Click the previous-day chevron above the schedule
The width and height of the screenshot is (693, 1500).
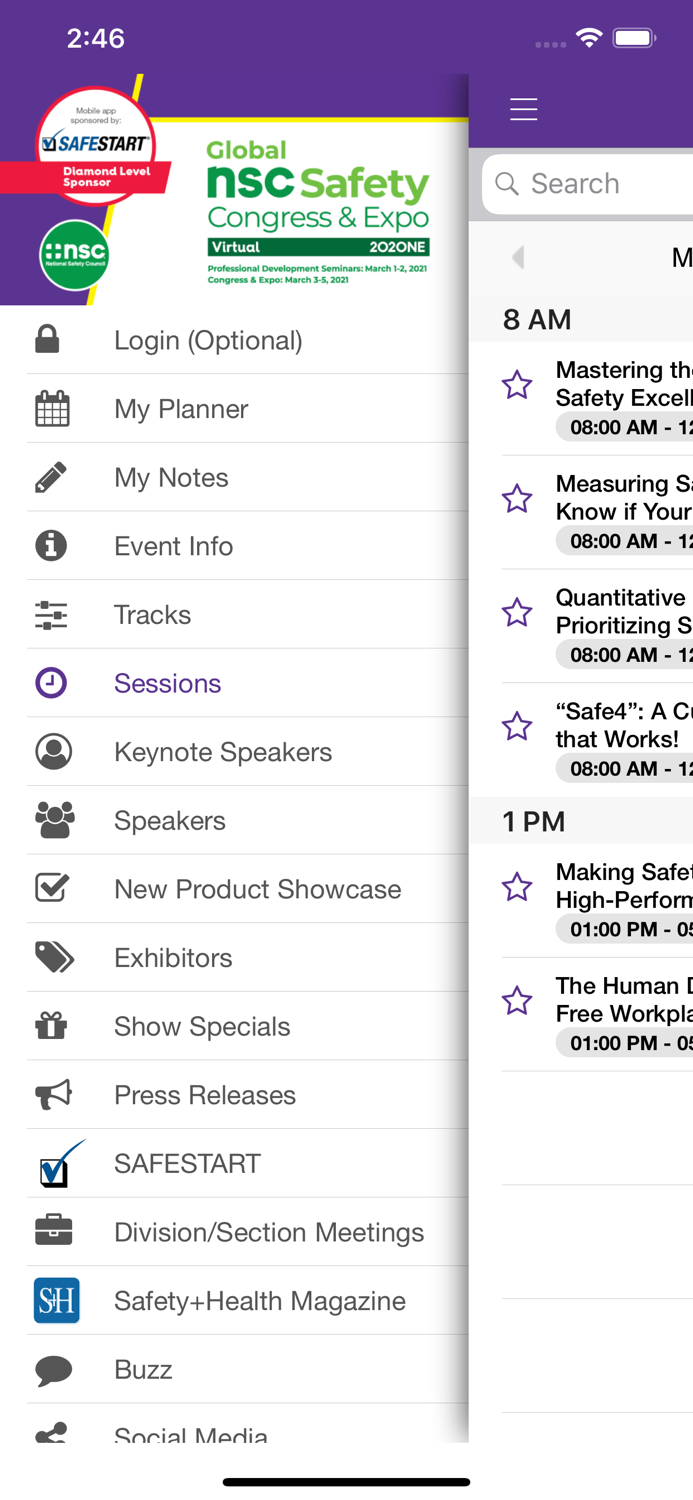pos(518,257)
